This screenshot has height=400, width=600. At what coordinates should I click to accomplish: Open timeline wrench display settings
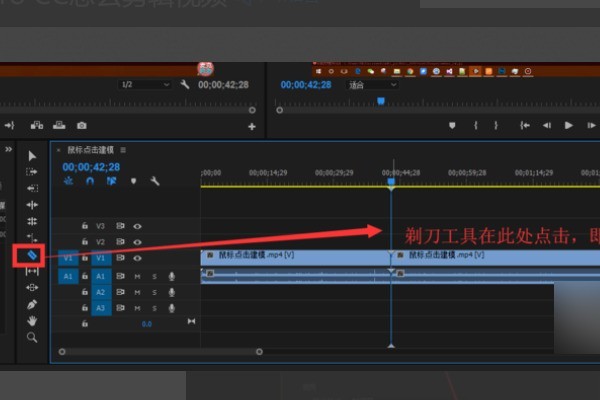155,181
